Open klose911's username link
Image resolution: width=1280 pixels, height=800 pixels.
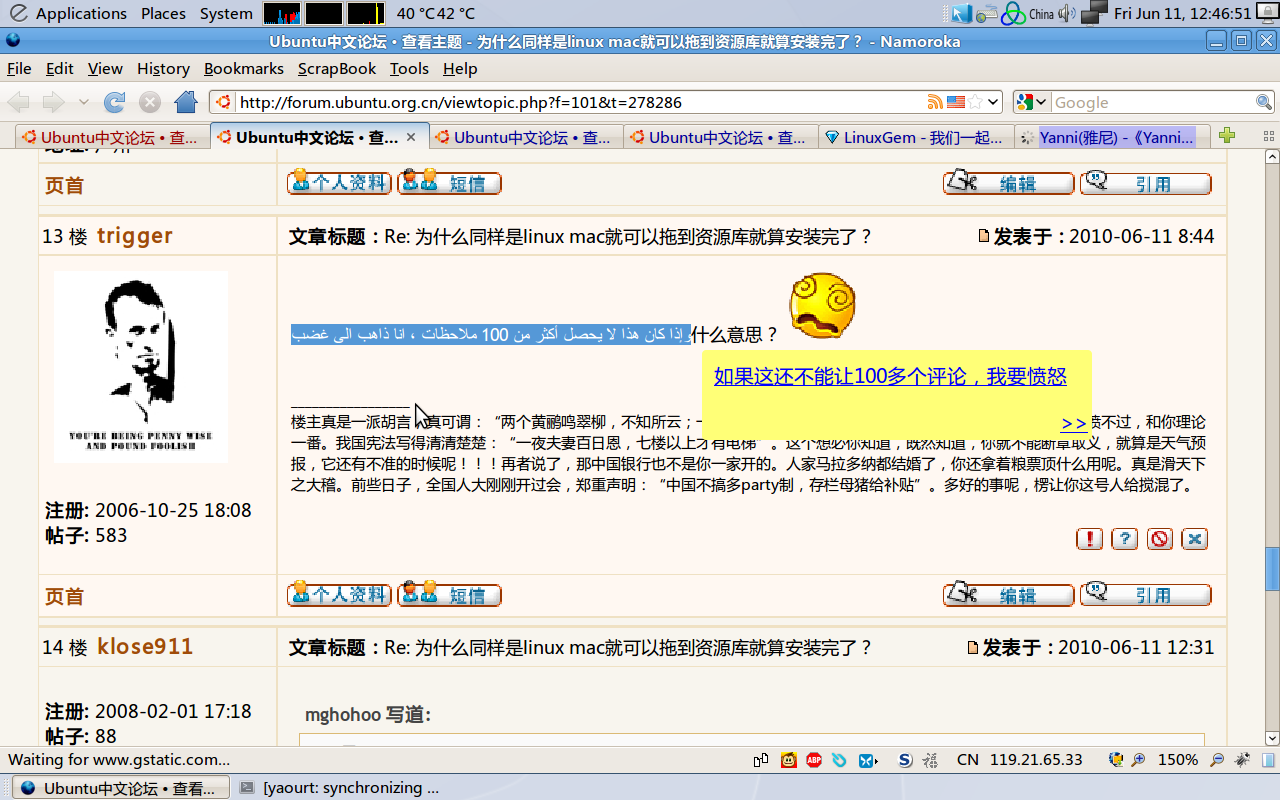(x=145, y=647)
